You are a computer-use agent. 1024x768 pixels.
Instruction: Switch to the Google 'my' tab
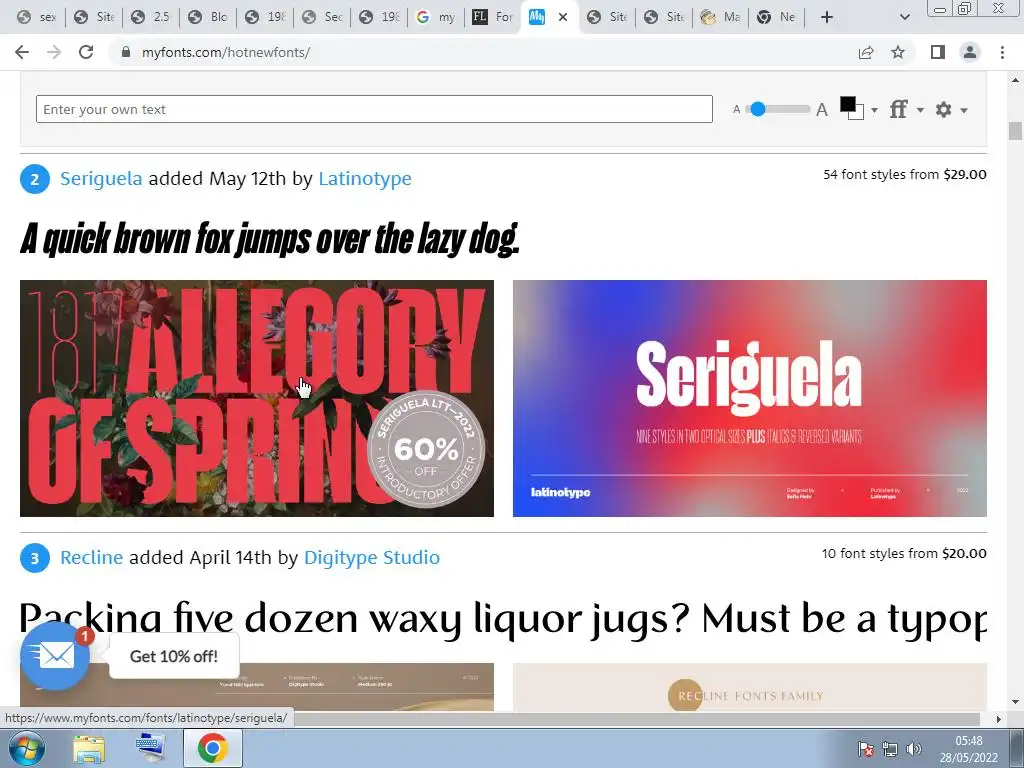point(436,17)
